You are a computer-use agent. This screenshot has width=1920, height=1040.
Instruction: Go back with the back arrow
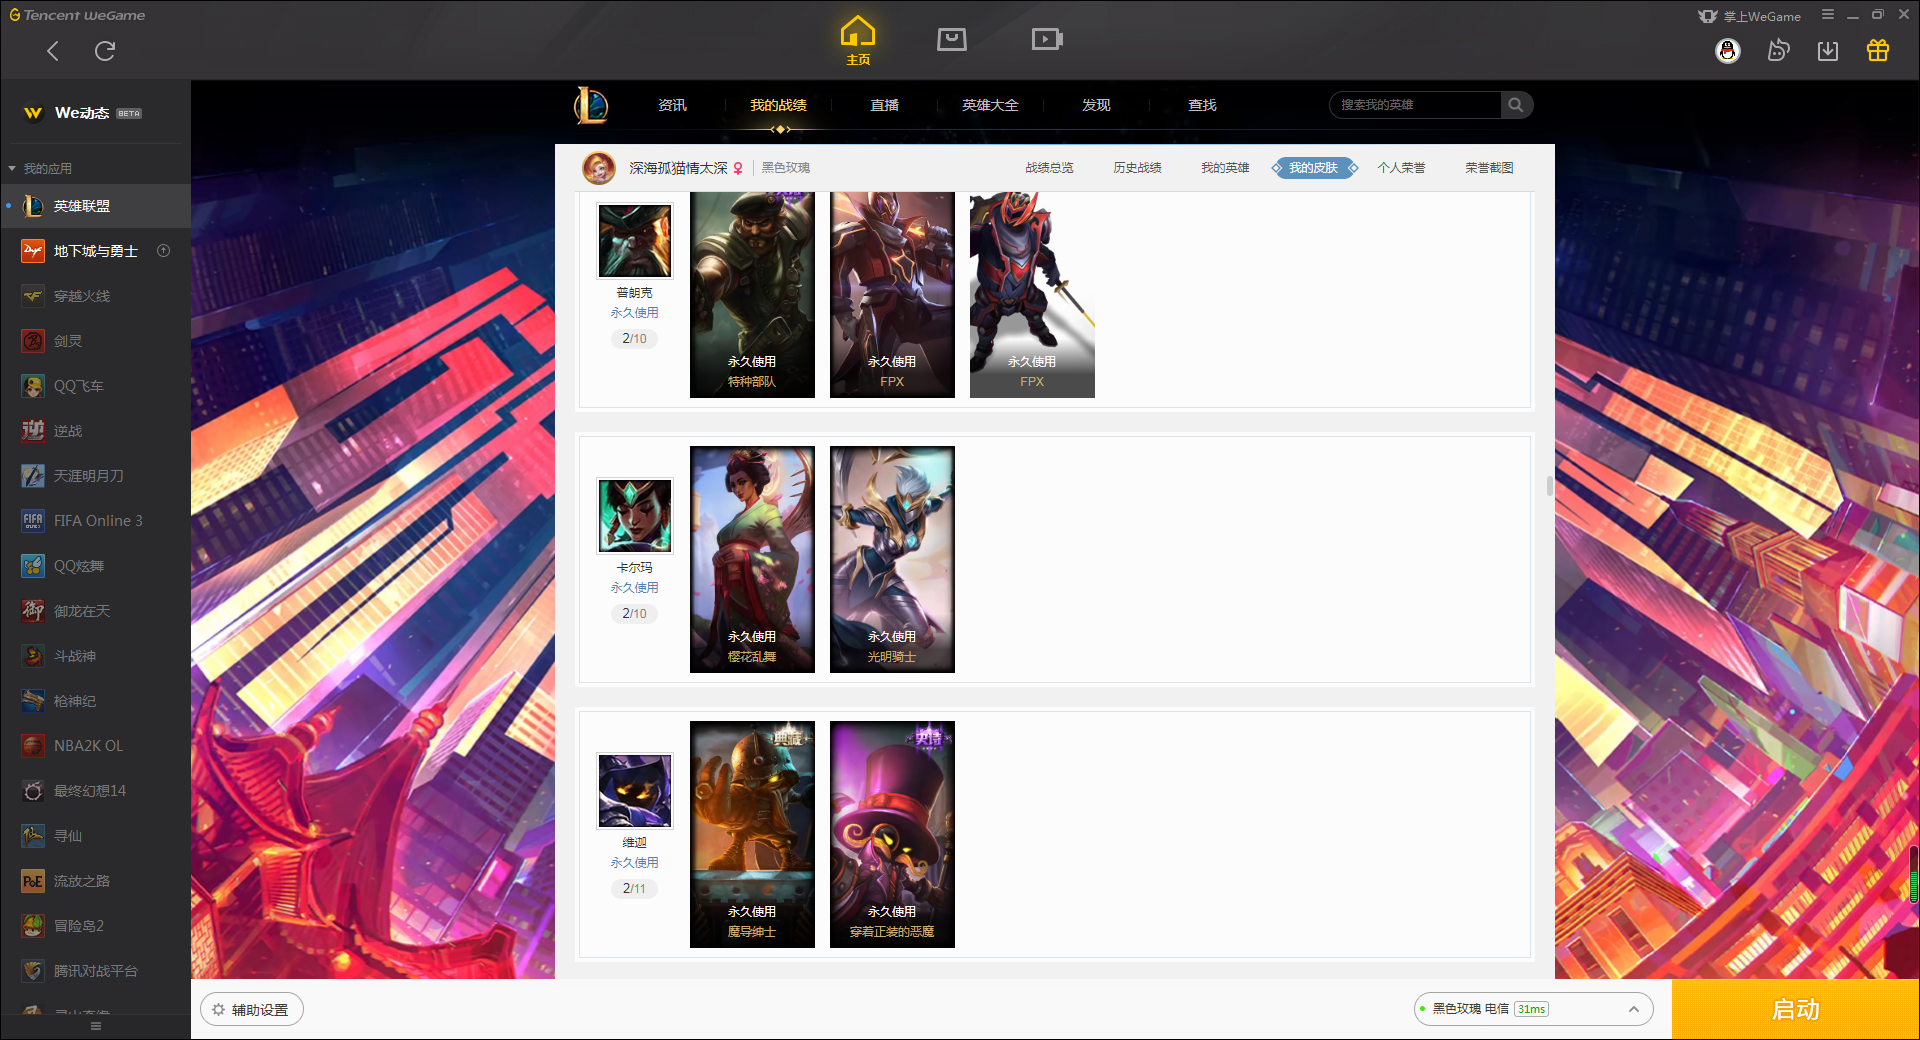pos(53,51)
